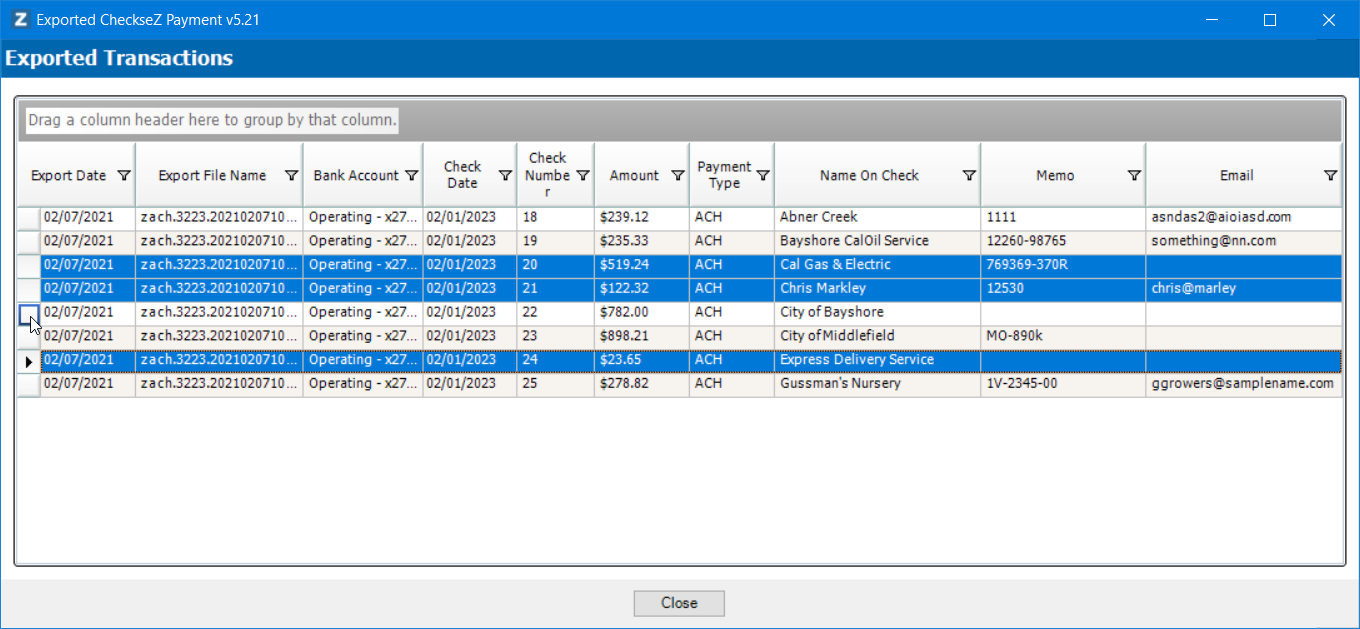Click the $239.12 amount cell
Screen dimensions: 1360x629
(x=642, y=217)
